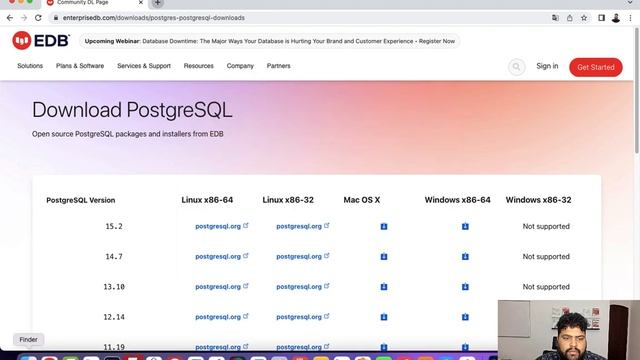Open postgresql.org Linux x86-32 link for 15.2
Viewport: 640px width, 360px height.
click(x=303, y=226)
